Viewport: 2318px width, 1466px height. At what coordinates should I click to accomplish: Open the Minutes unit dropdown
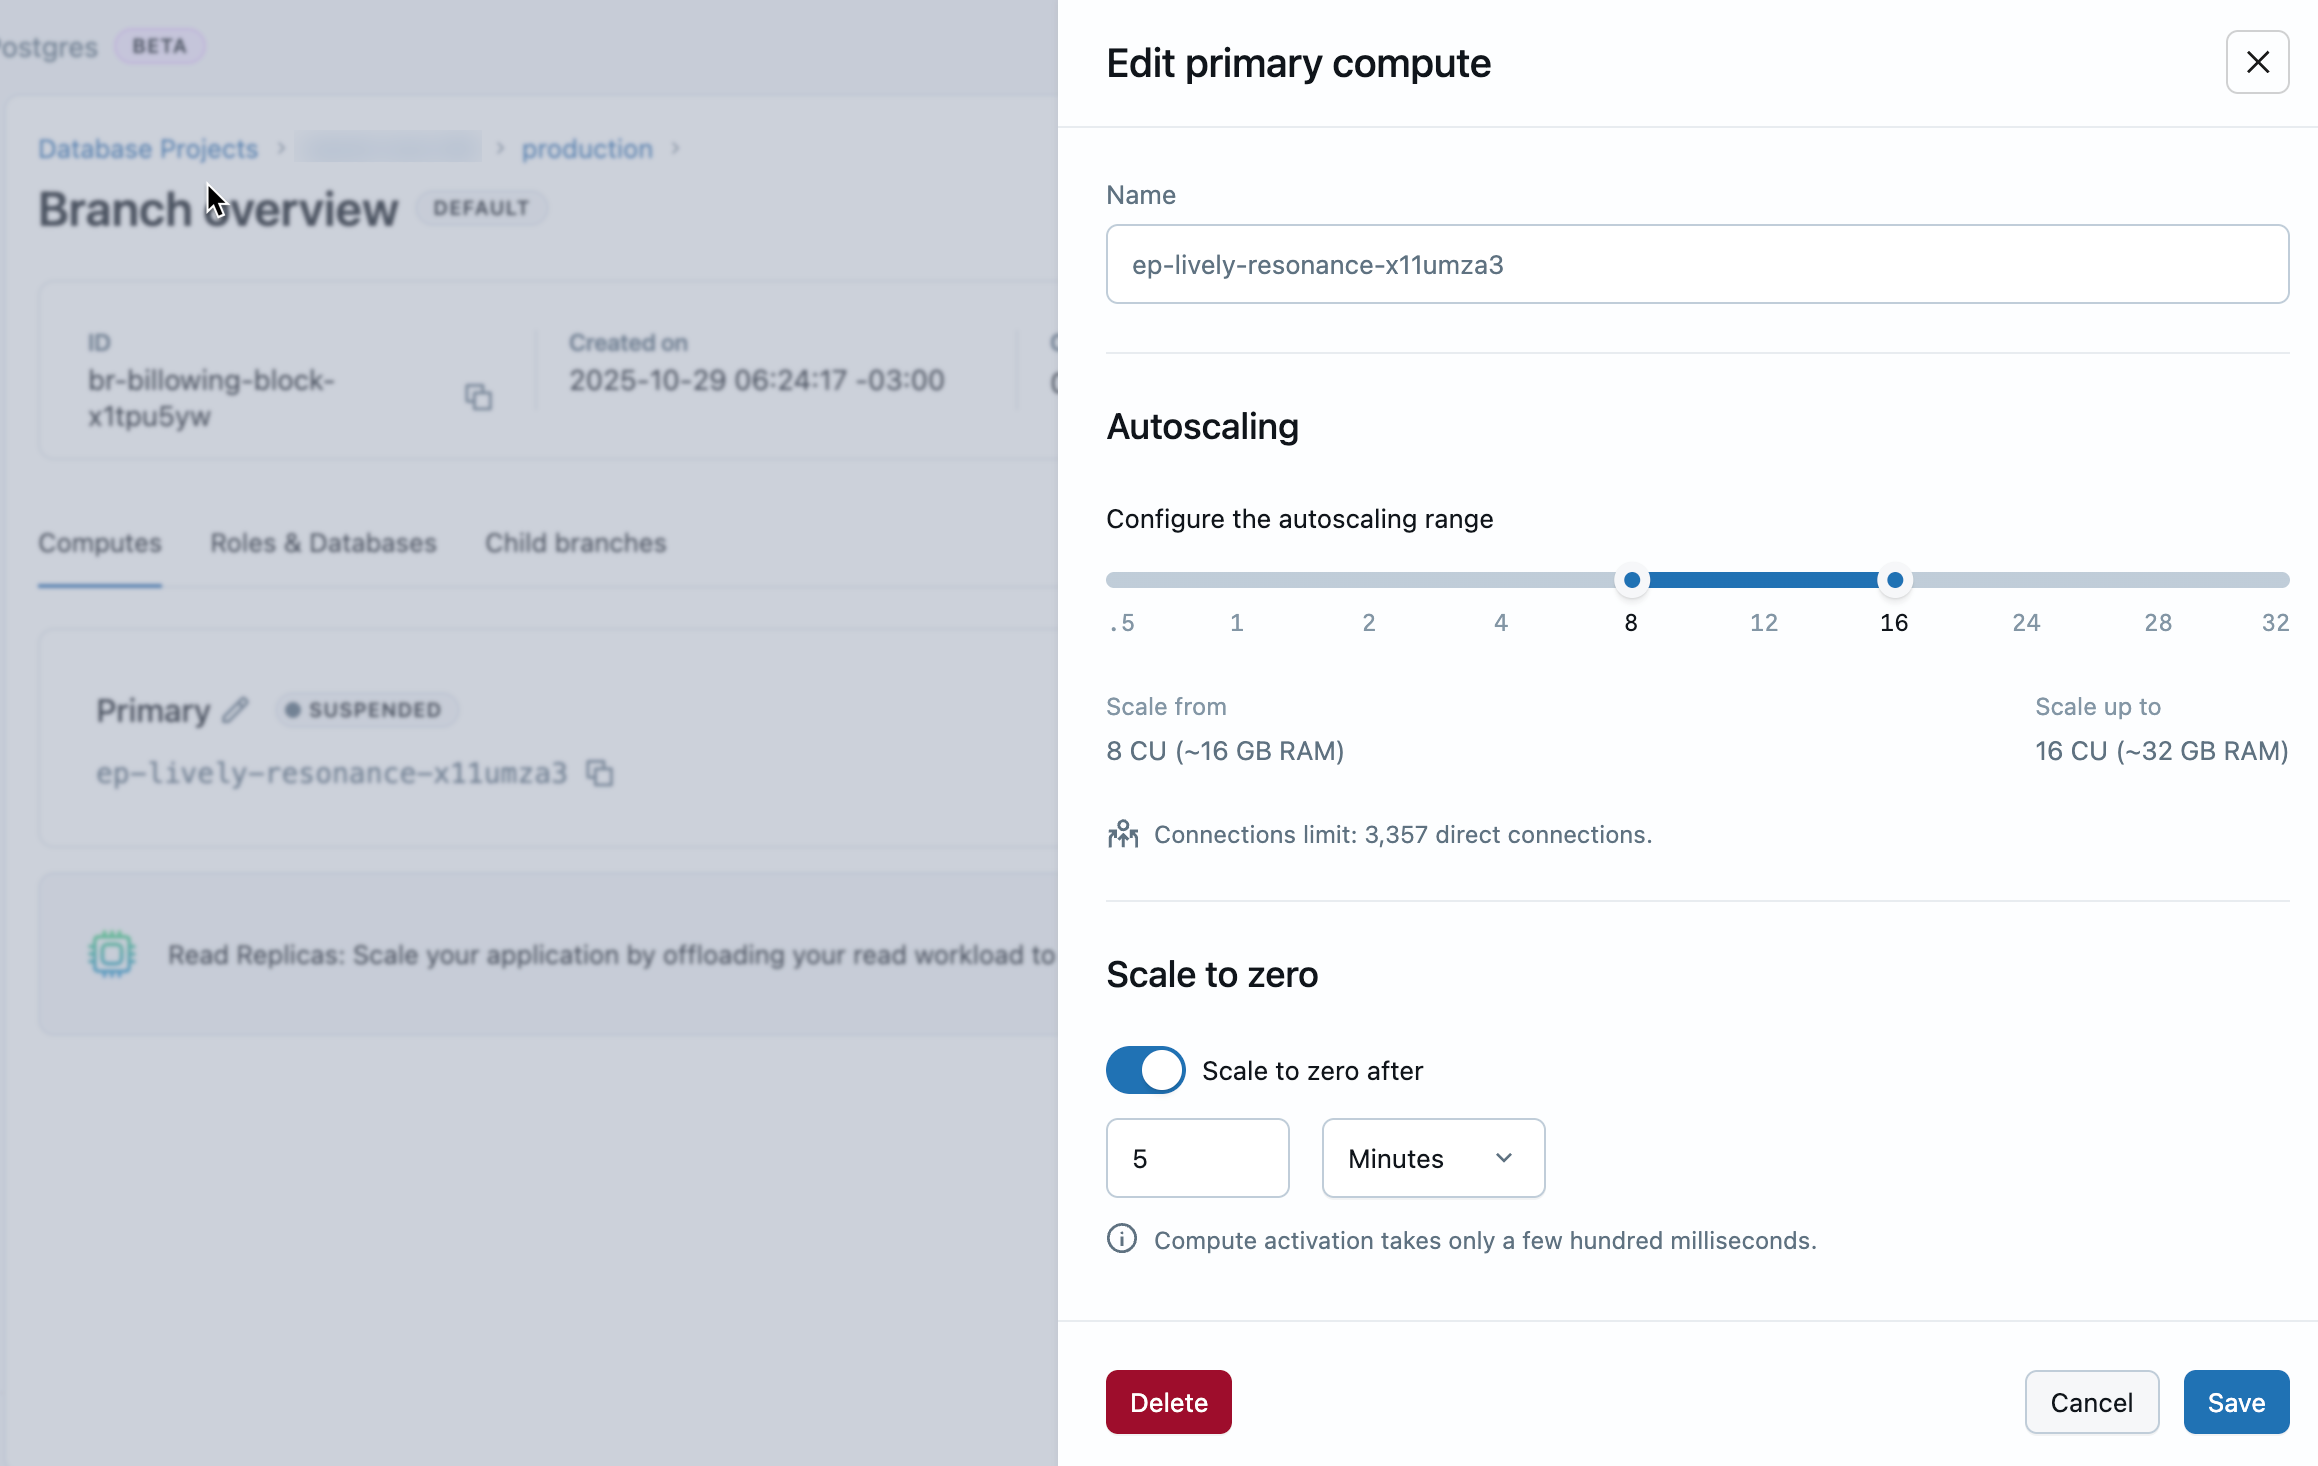point(1432,1158)
